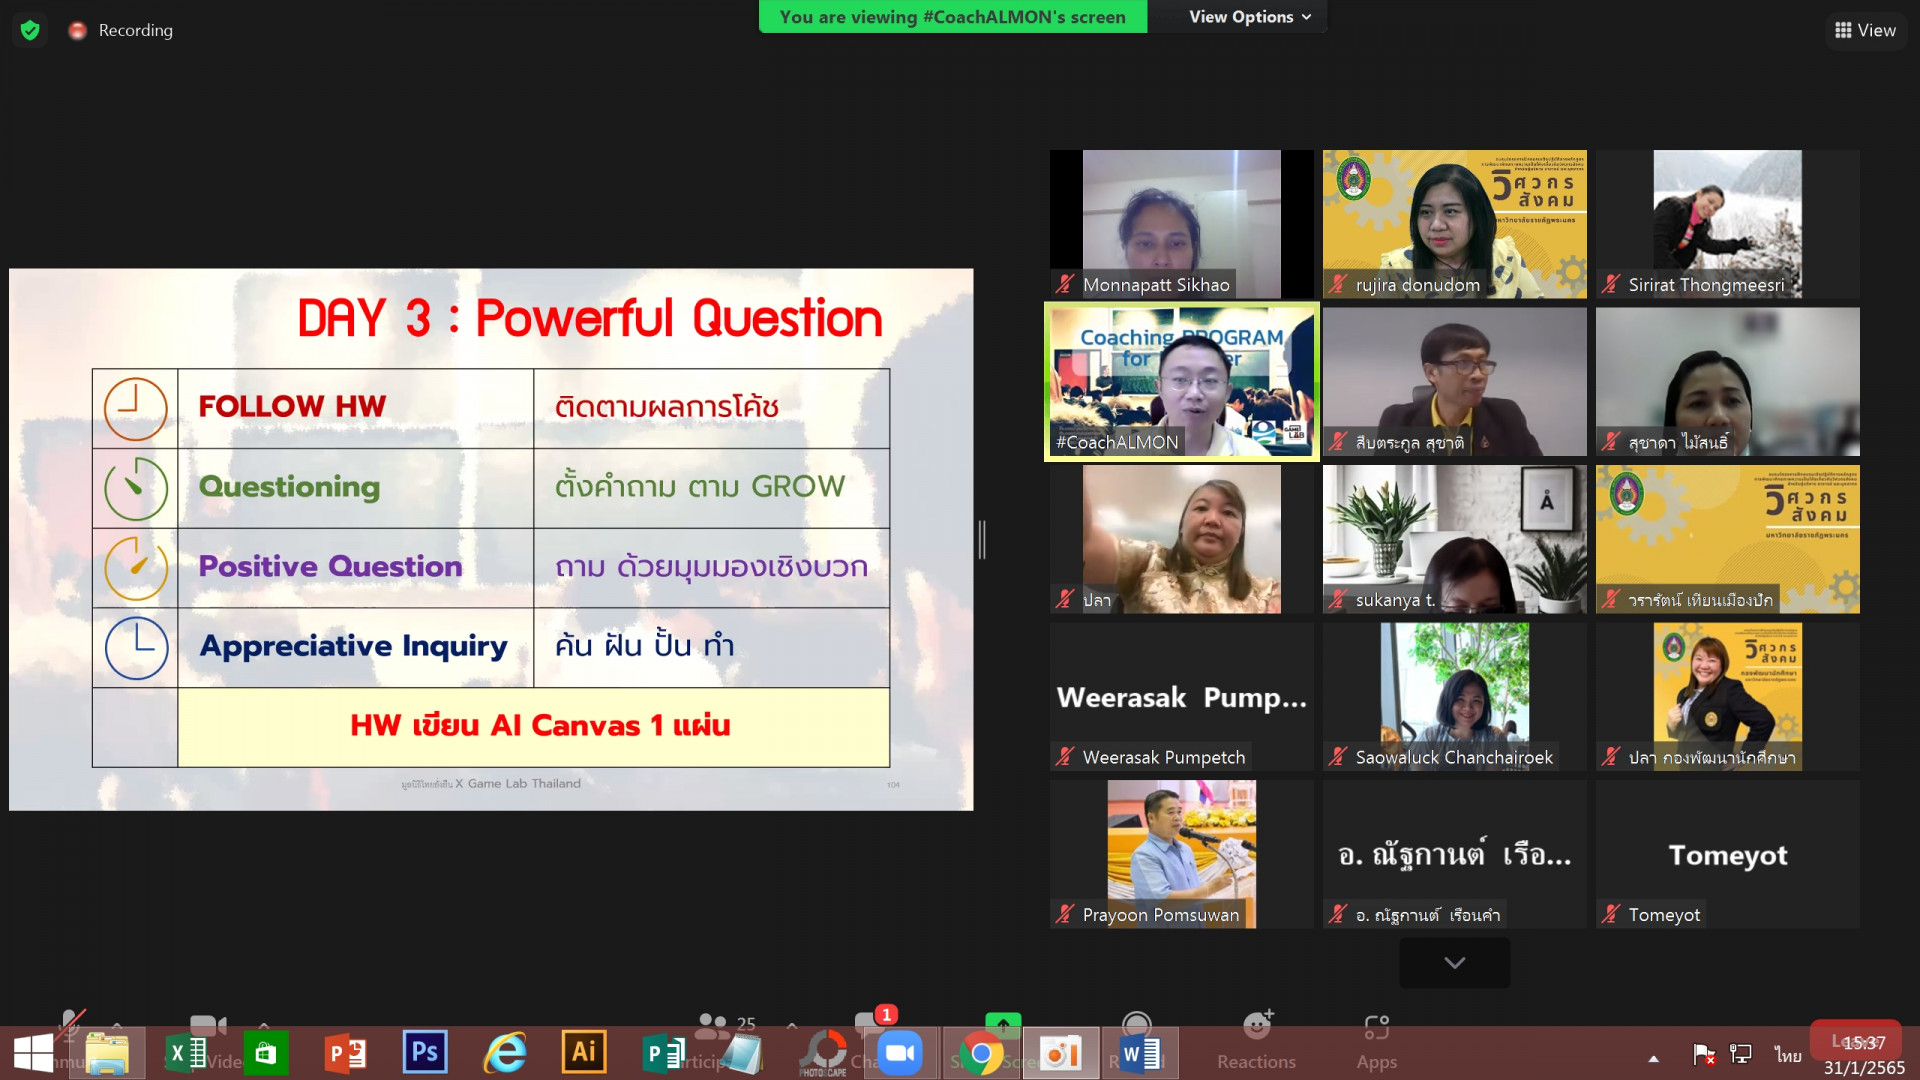Click 'DAY 3 : Powerful Question' slide title

click(590, 319)
